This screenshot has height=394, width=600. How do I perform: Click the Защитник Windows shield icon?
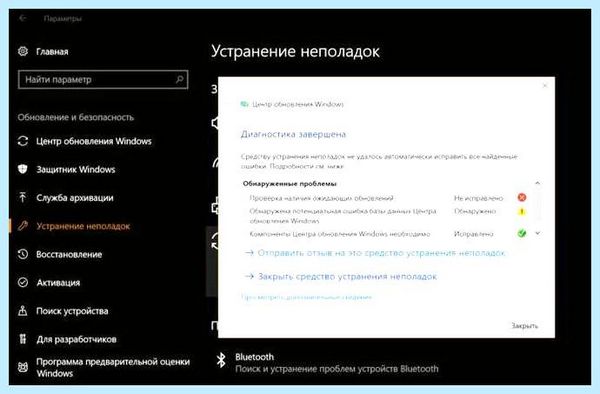(x=23, y=169)
